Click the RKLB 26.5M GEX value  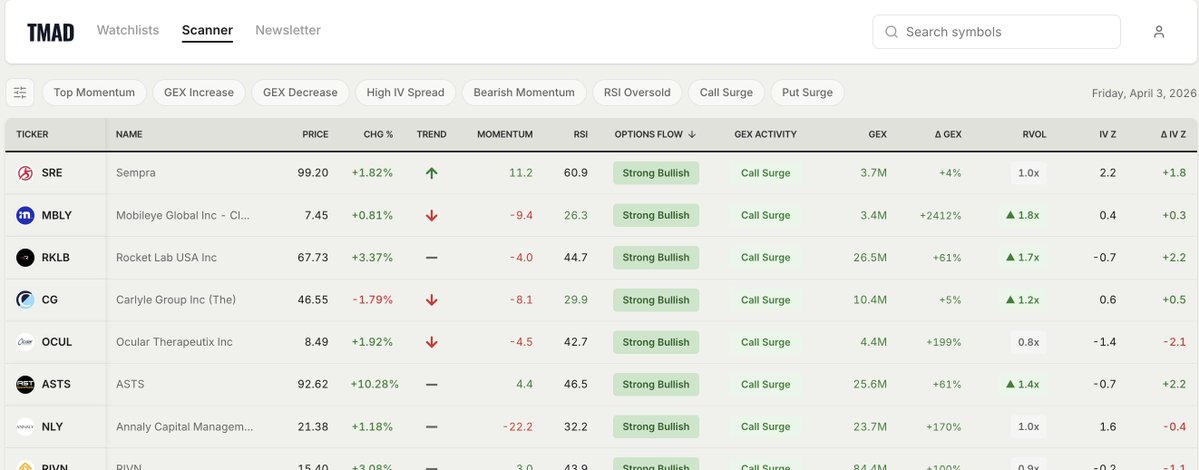pos(870,258)
